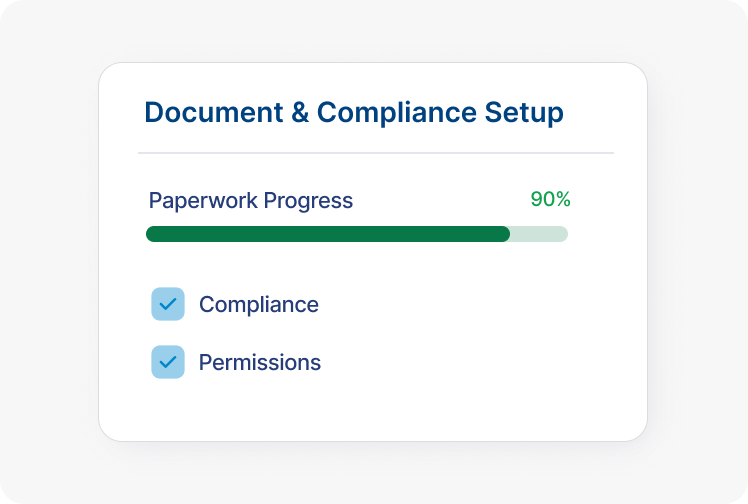Viewport: 748px width, 504px height.
Task: Click the light unfilled end of progress bar
Action: [x=540, y=234]
